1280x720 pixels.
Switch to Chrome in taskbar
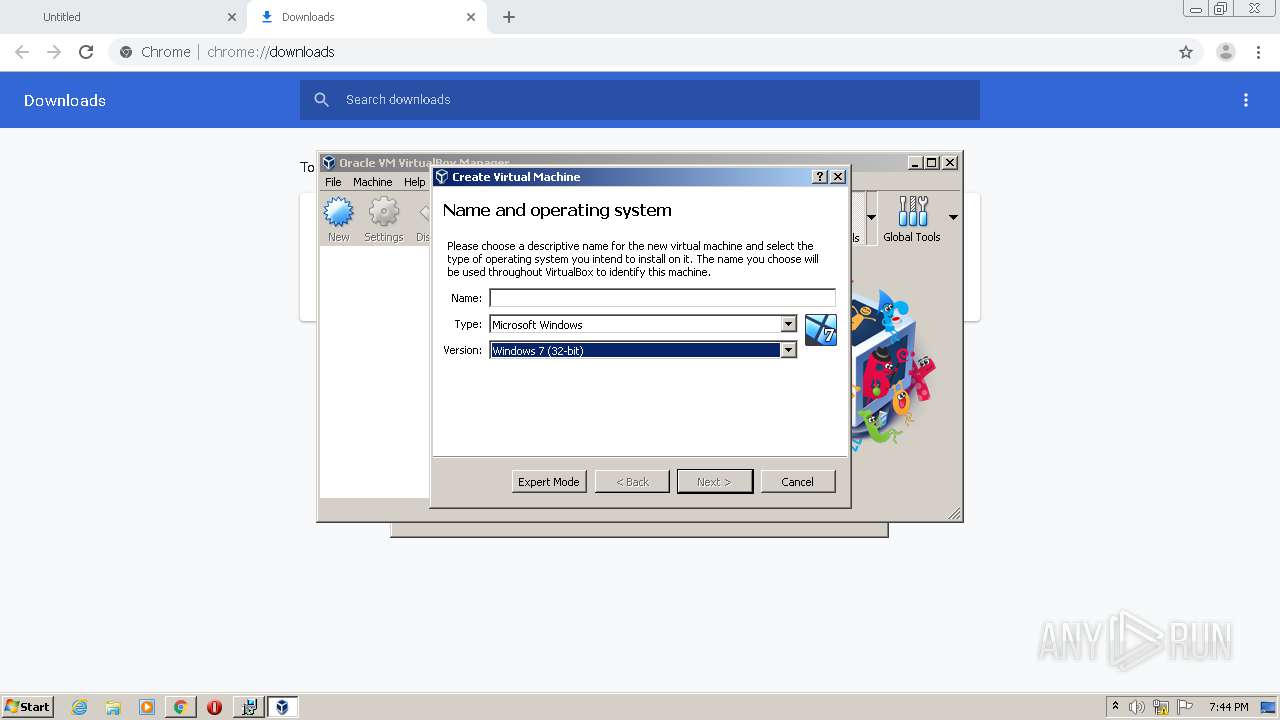pos(180,707)
